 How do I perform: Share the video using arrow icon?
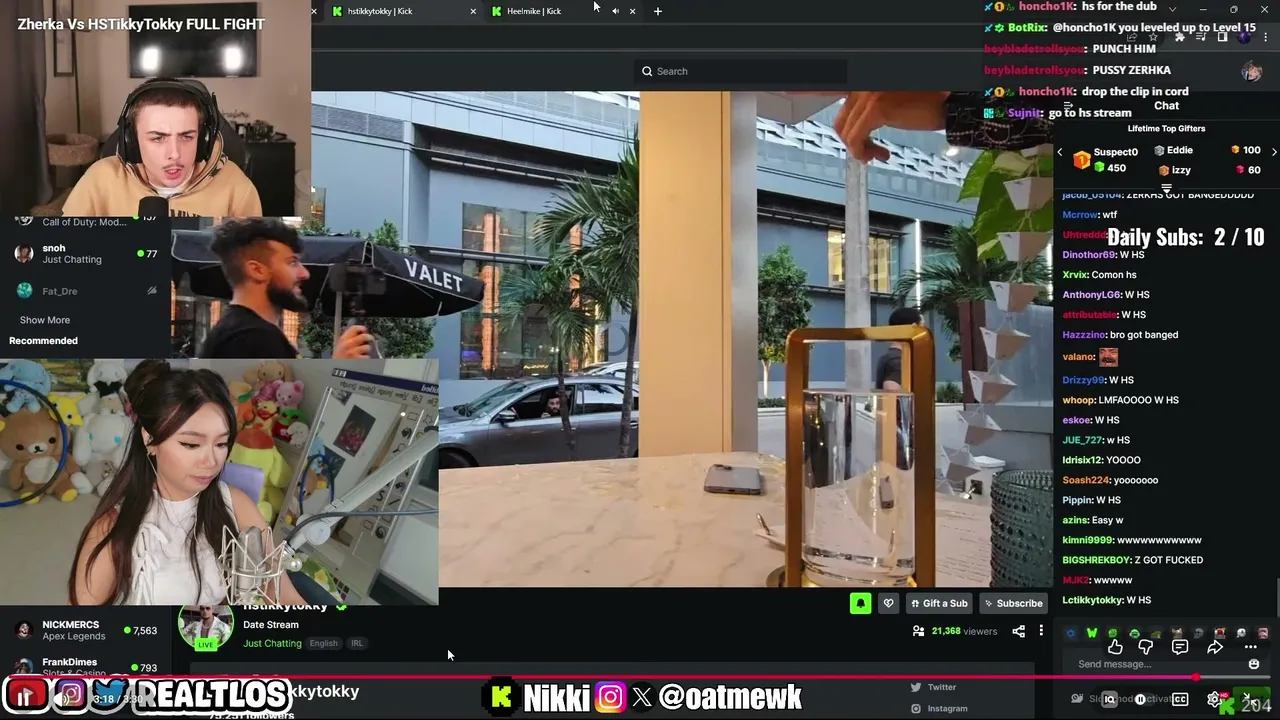pos(1215,647)
